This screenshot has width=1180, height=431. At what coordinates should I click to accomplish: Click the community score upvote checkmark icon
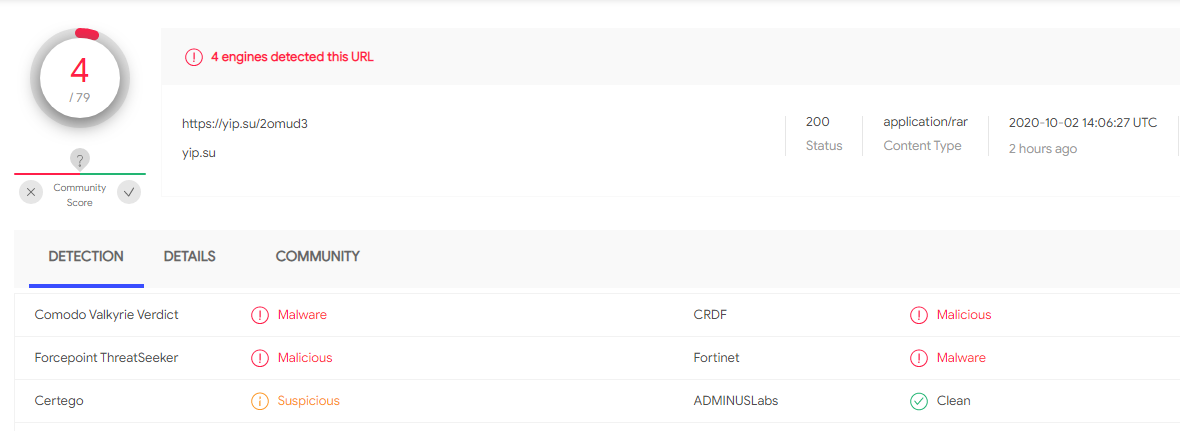pos(129,193)
